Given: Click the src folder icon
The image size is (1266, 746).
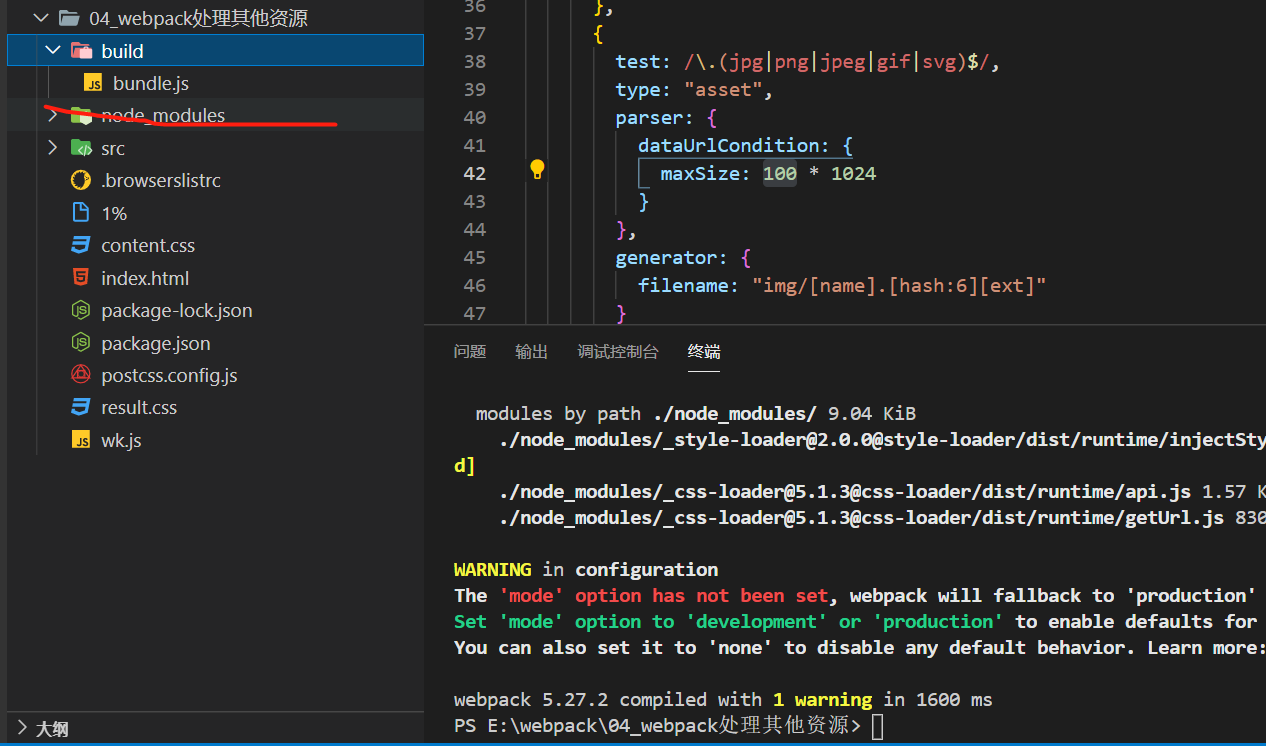Looking at the screenshot, I should (x=81, y=148).
